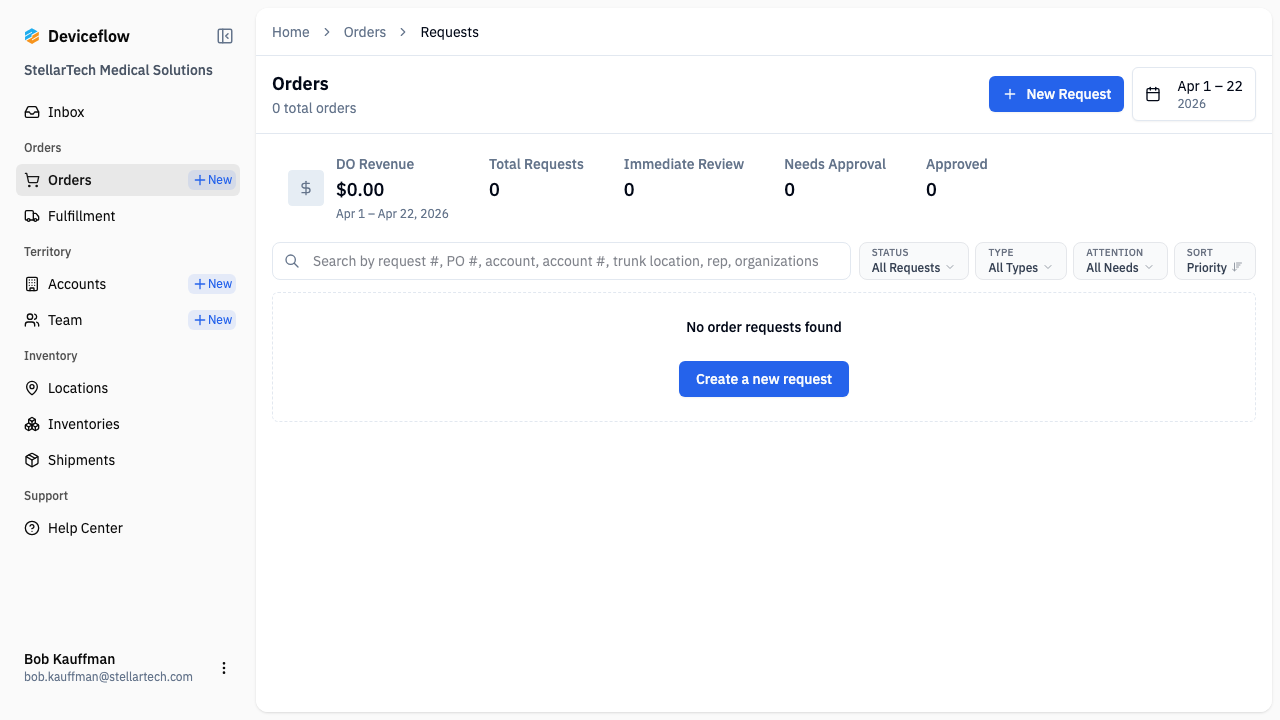Click the Requests breadcrumb

pyautogui.click(x=450, y=32)
